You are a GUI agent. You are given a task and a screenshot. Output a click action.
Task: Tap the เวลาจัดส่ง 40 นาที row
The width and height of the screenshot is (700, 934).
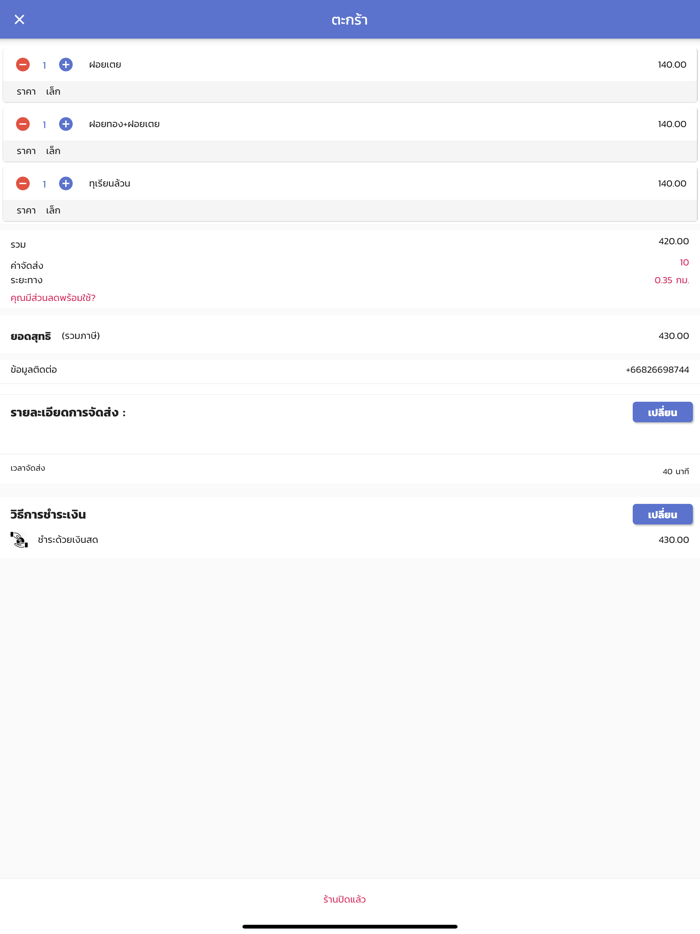[x=350, y=469]
